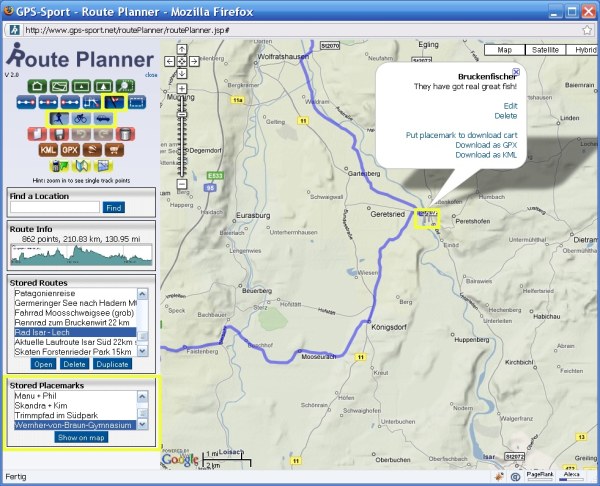Switch to Satellite view
The width and height of the screenshot is (600, 486).
click(545, 50)
